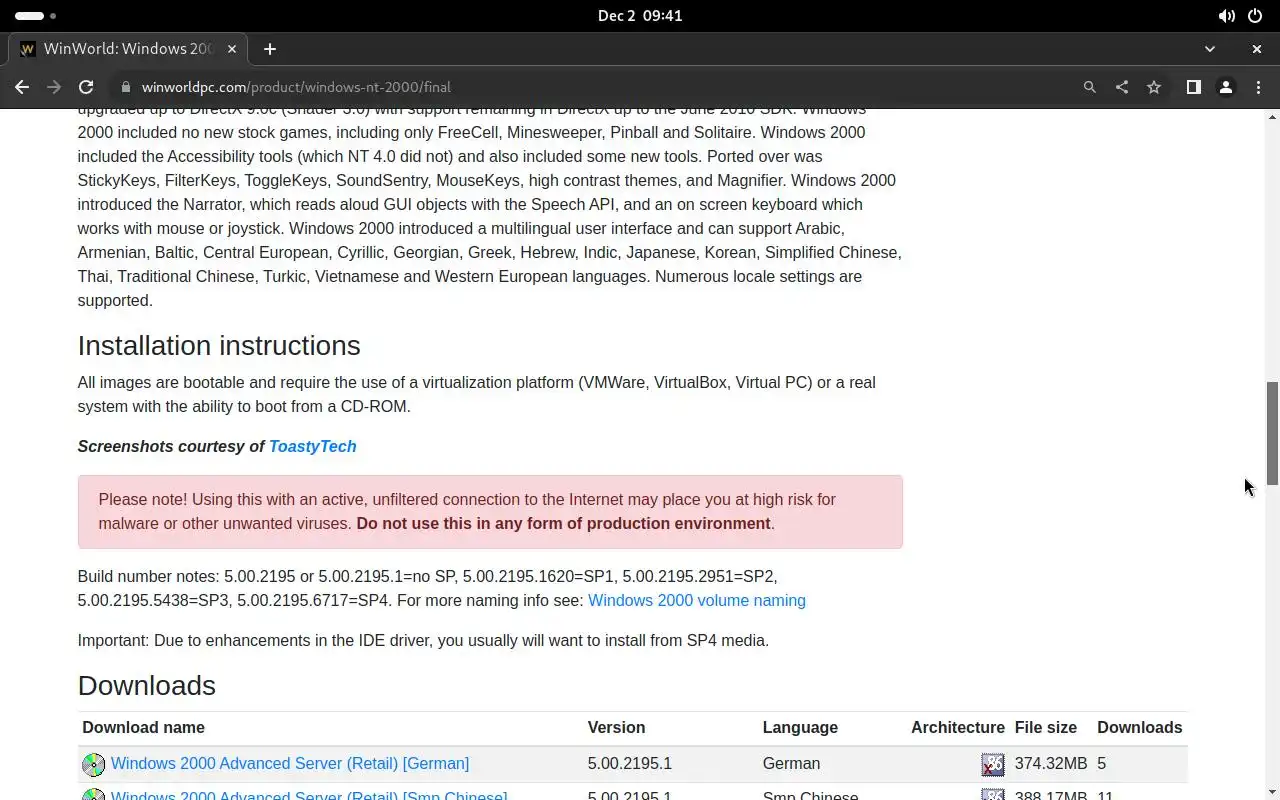
Task: Click the Downloads column header
Action: 1140,727
